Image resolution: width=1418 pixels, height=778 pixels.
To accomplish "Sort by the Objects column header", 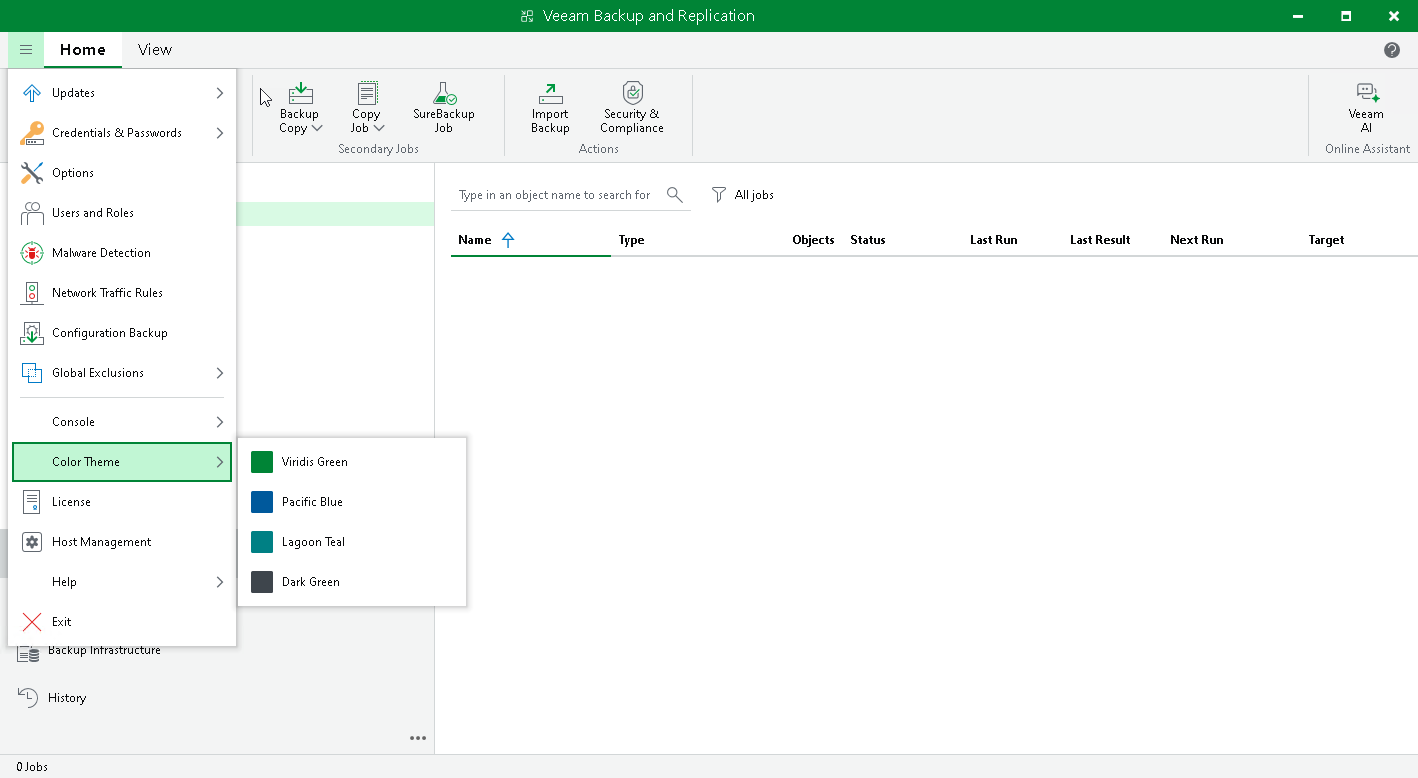I will pos(813,240).
